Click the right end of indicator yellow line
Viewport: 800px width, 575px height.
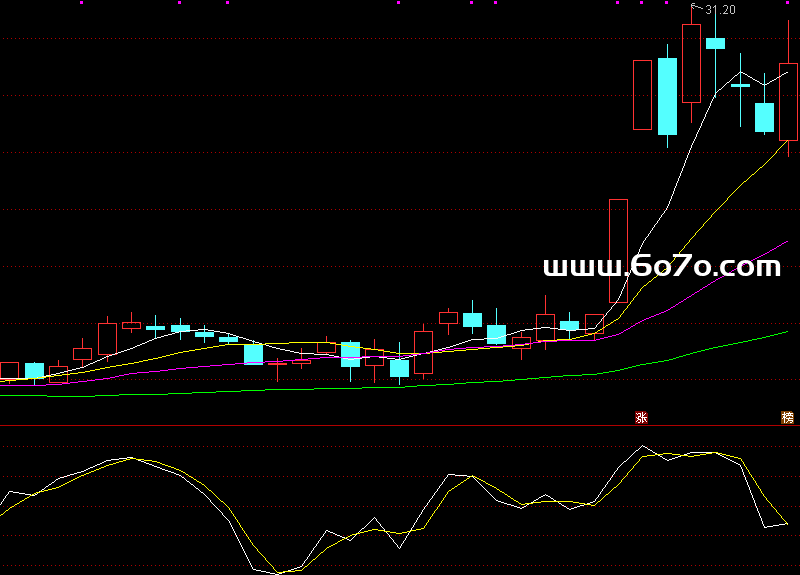786,521
